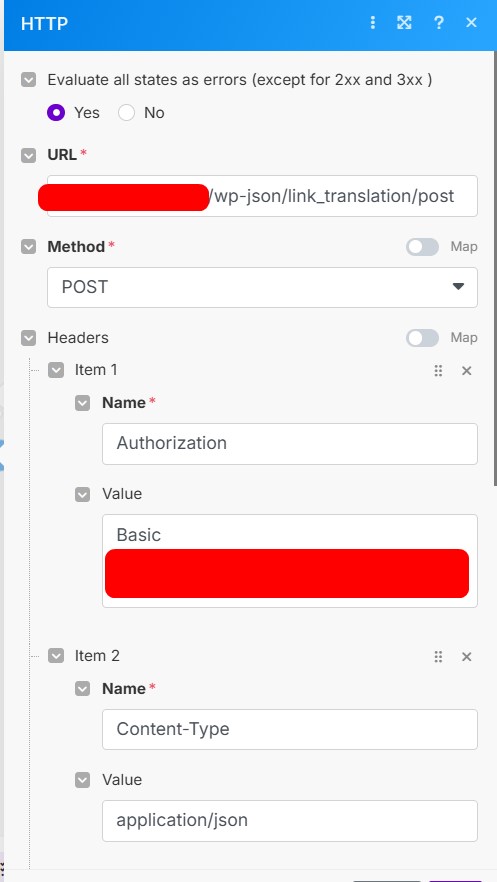Screen dimensions: 497x882
Task: Expand the HTTP panel to fullscreen
Action: (x=404, y=22)
